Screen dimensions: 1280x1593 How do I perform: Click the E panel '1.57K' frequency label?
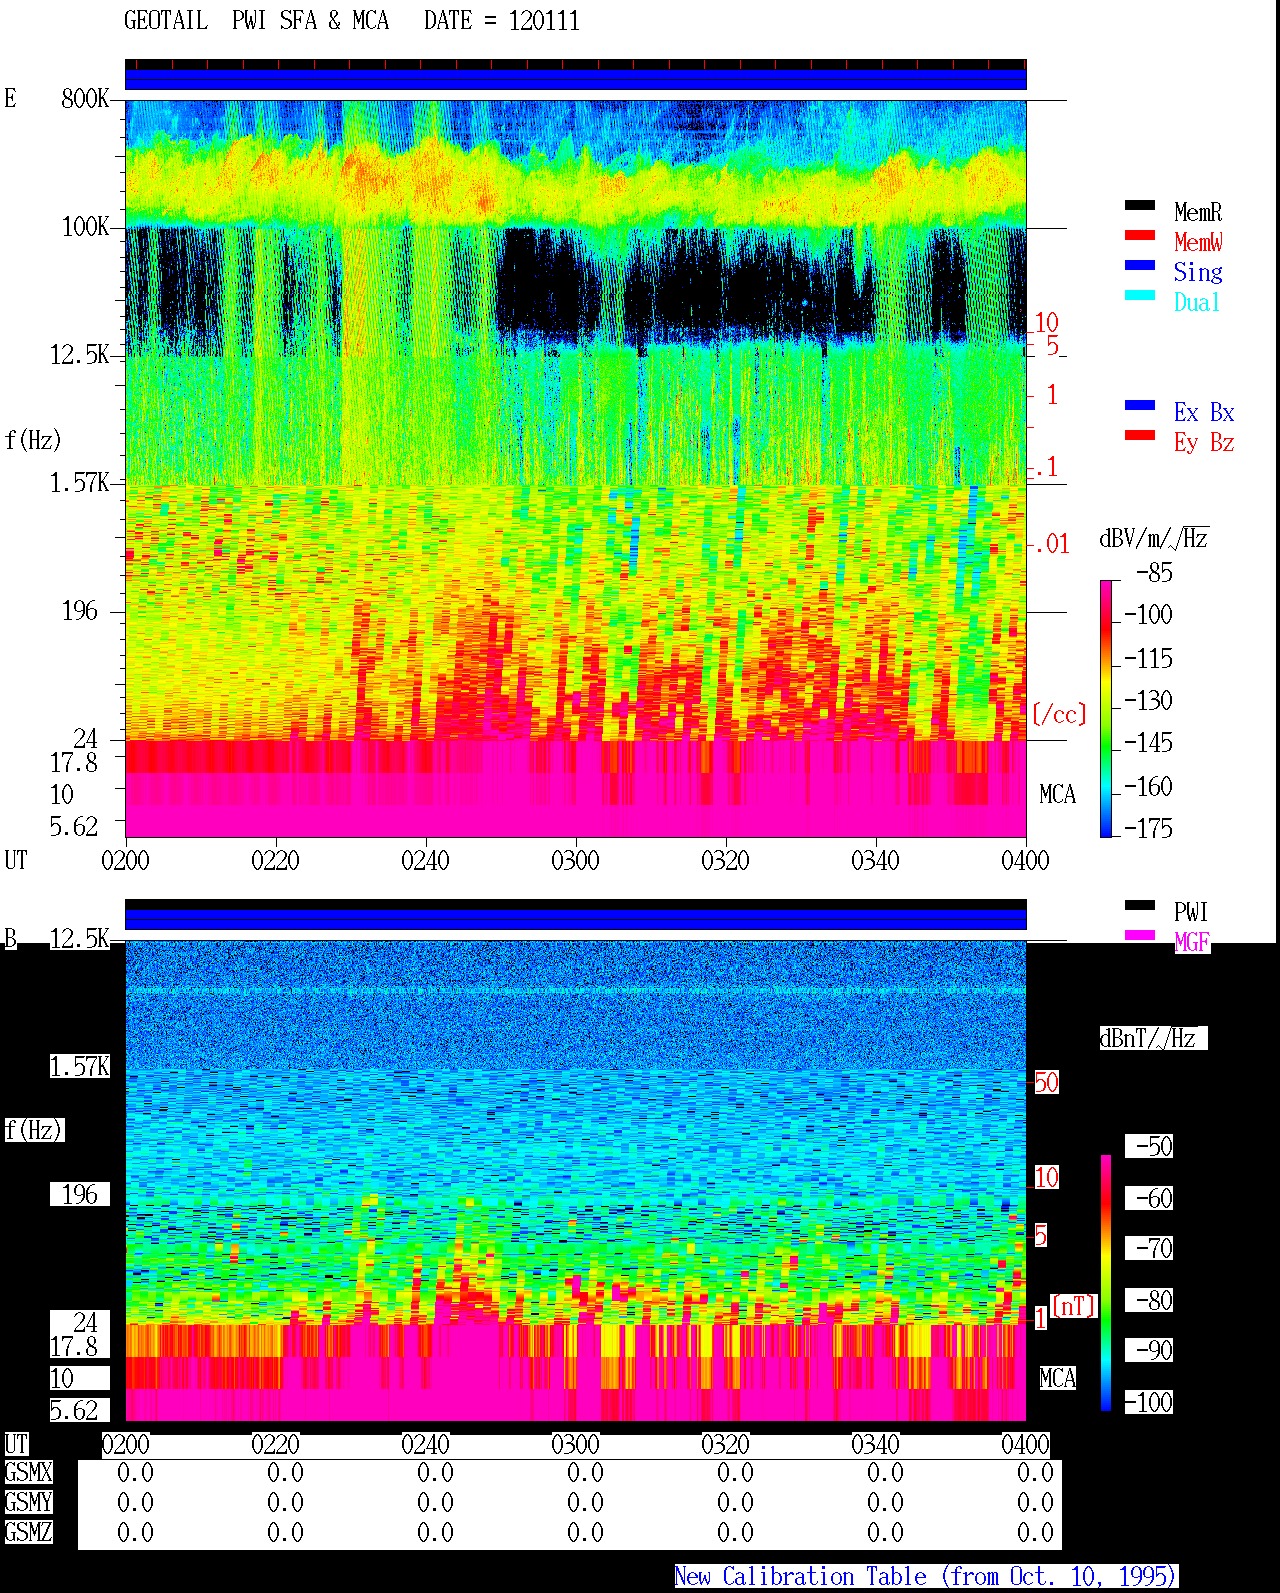(x=80, y=482)
